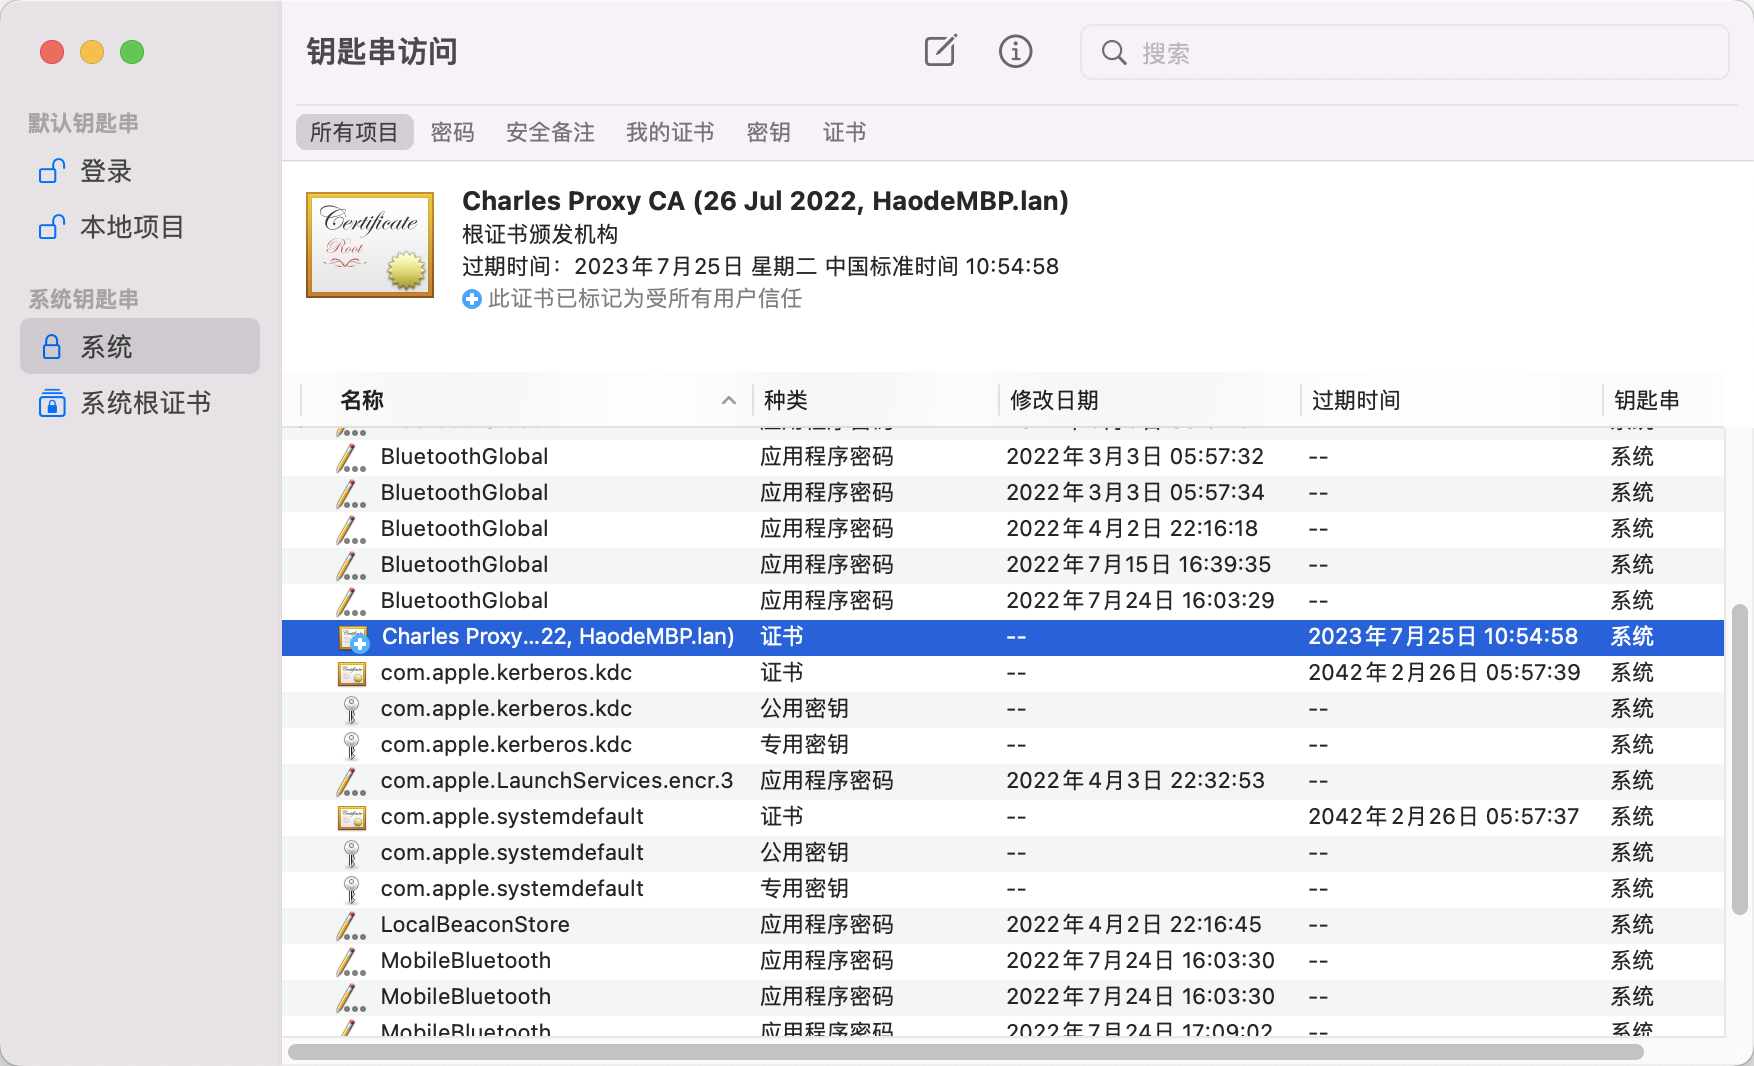
Task: Click the 2022年4月2日 22:16:45 date cell
Action: (x=1134, y=925)
